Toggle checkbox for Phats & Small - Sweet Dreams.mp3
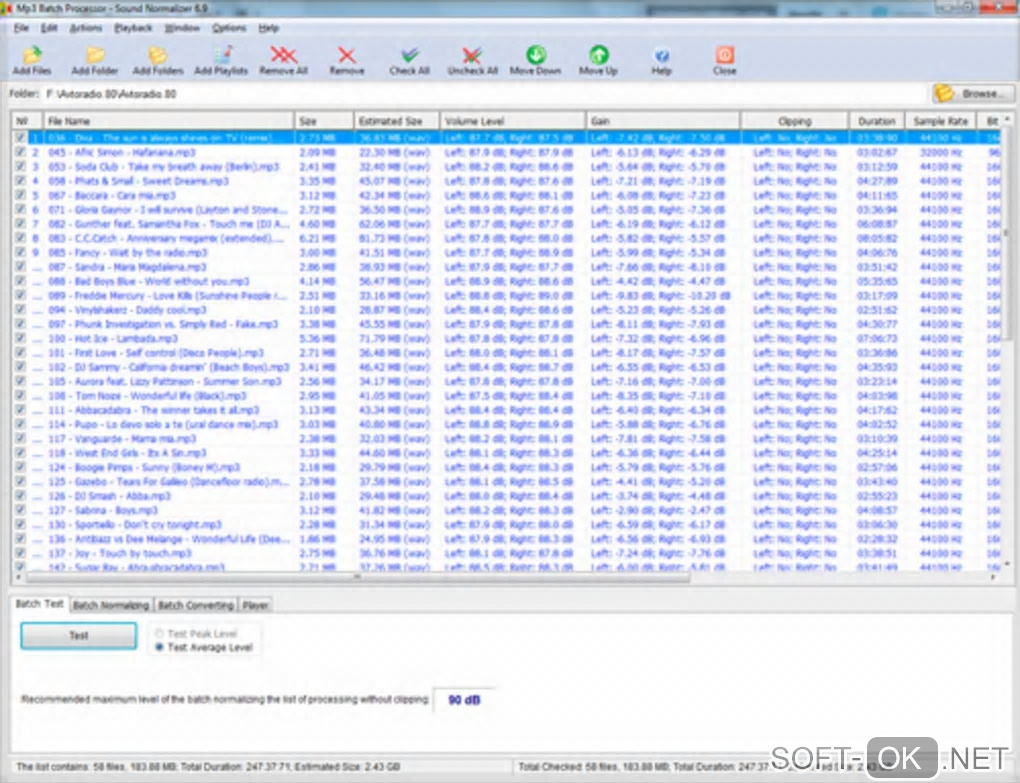Viewport: 1020px width, 783px height. [x=21, y=181]
